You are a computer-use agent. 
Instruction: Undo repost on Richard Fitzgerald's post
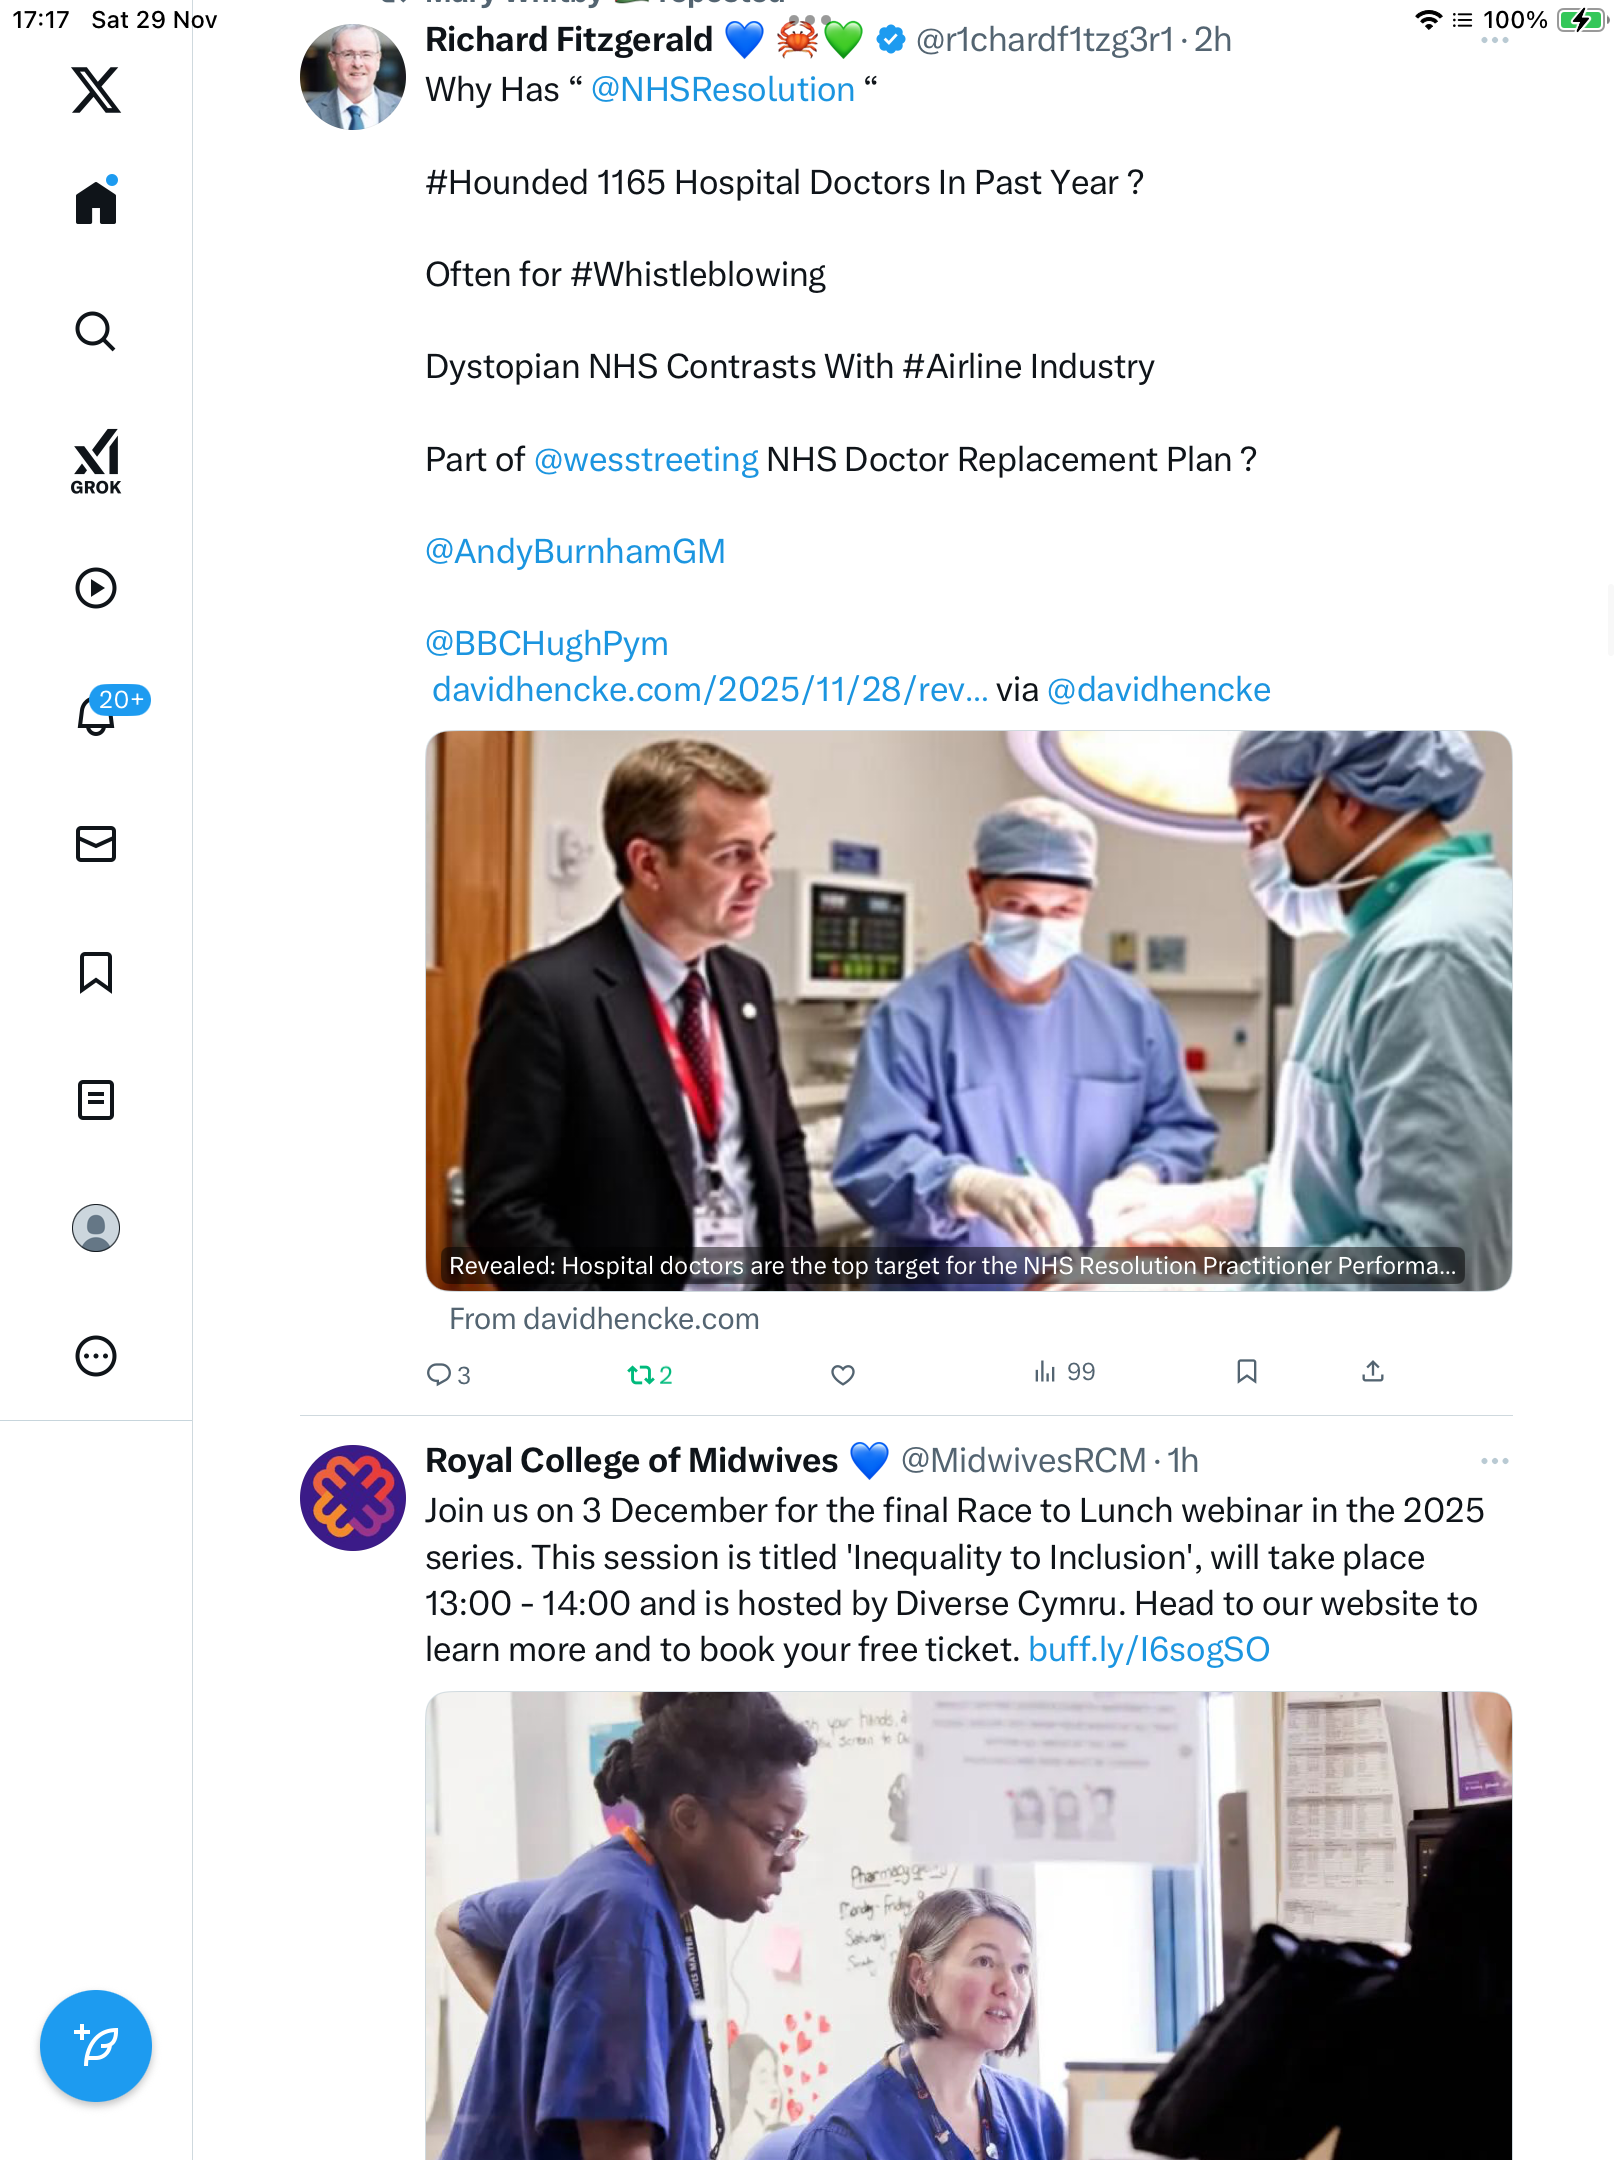point(649,1375)
